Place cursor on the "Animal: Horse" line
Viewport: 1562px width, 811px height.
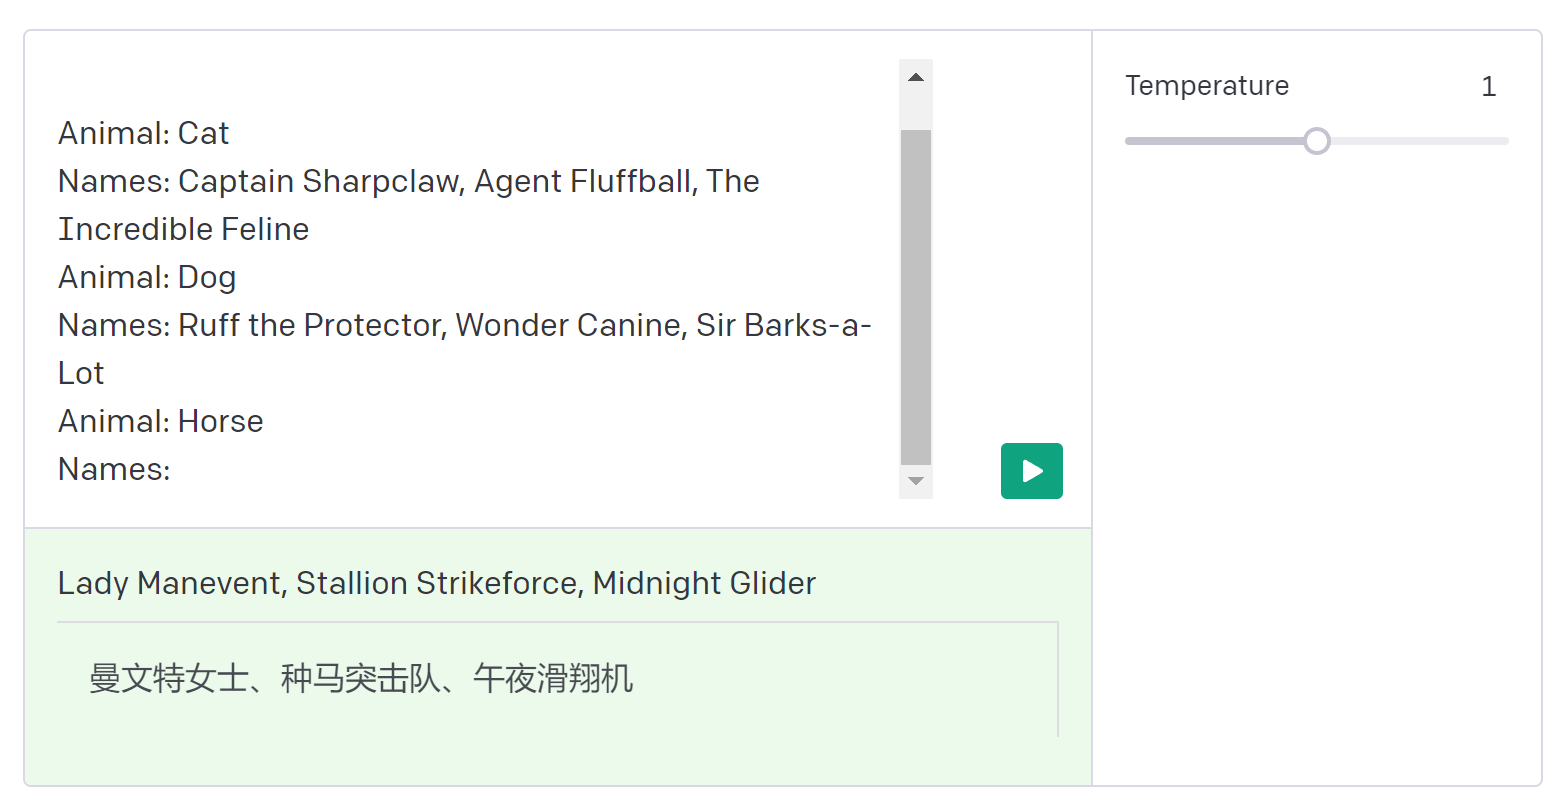point(161,421)
